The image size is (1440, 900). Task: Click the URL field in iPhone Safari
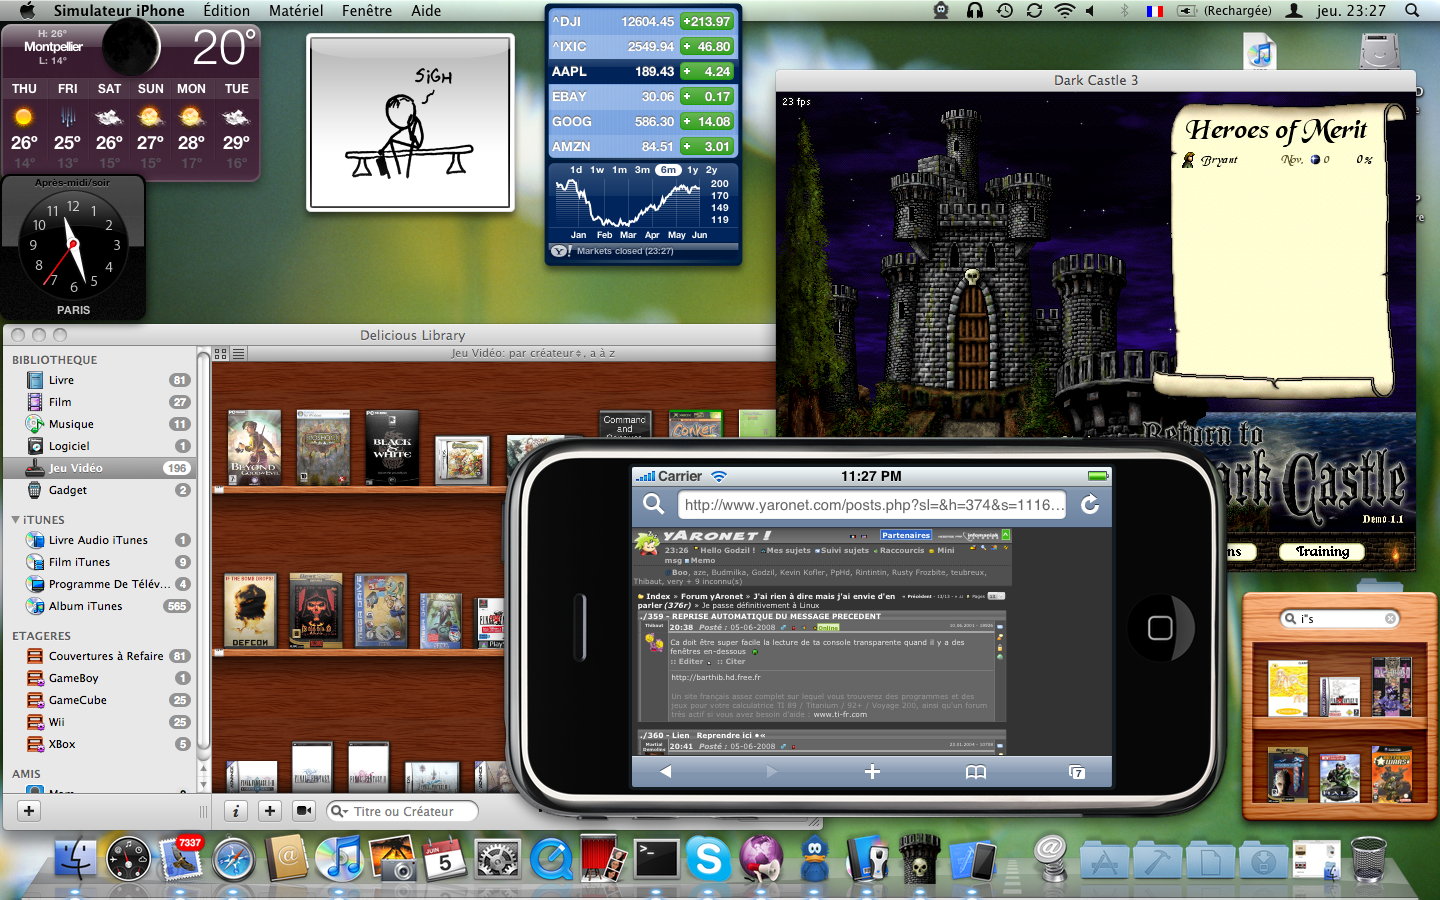pos(870,505)
